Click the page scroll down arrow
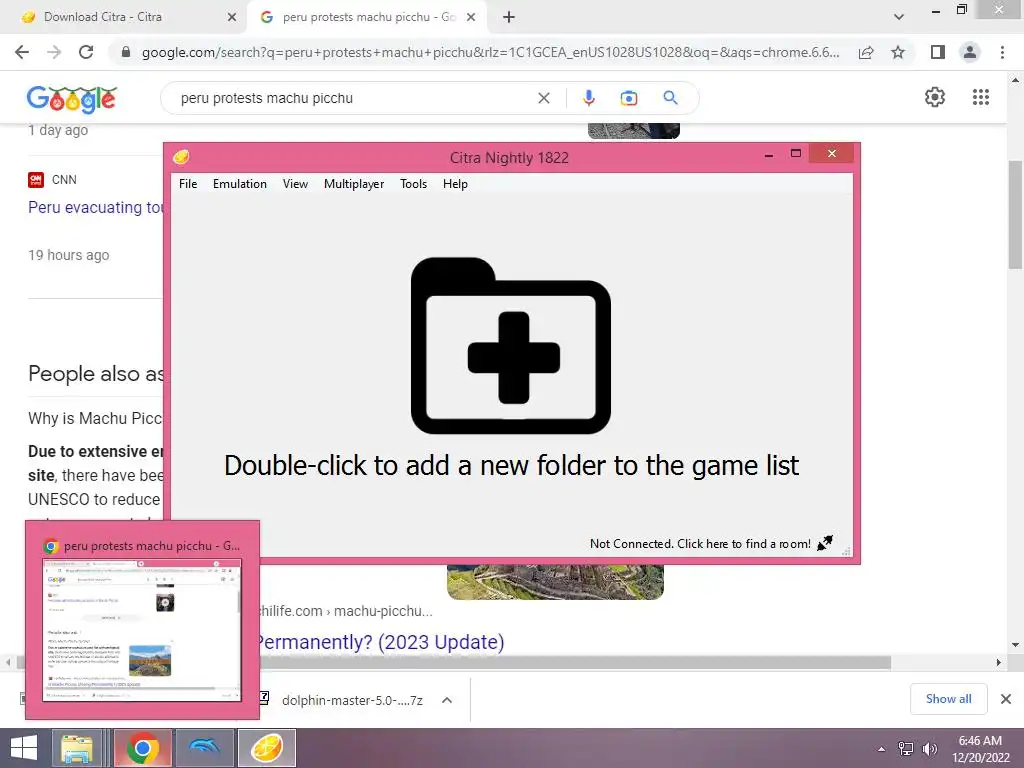 point(1015,645)
